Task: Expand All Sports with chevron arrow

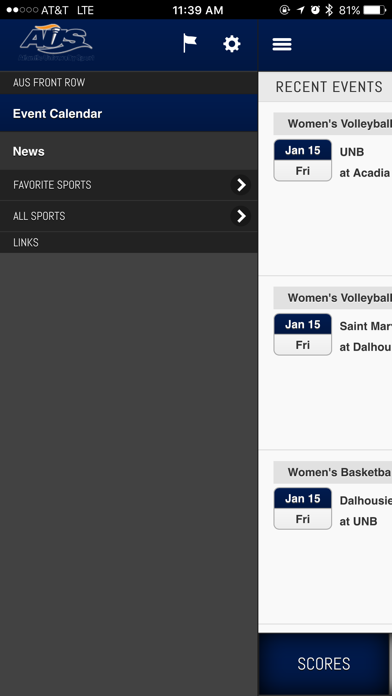Action: (x=241, y=216)
